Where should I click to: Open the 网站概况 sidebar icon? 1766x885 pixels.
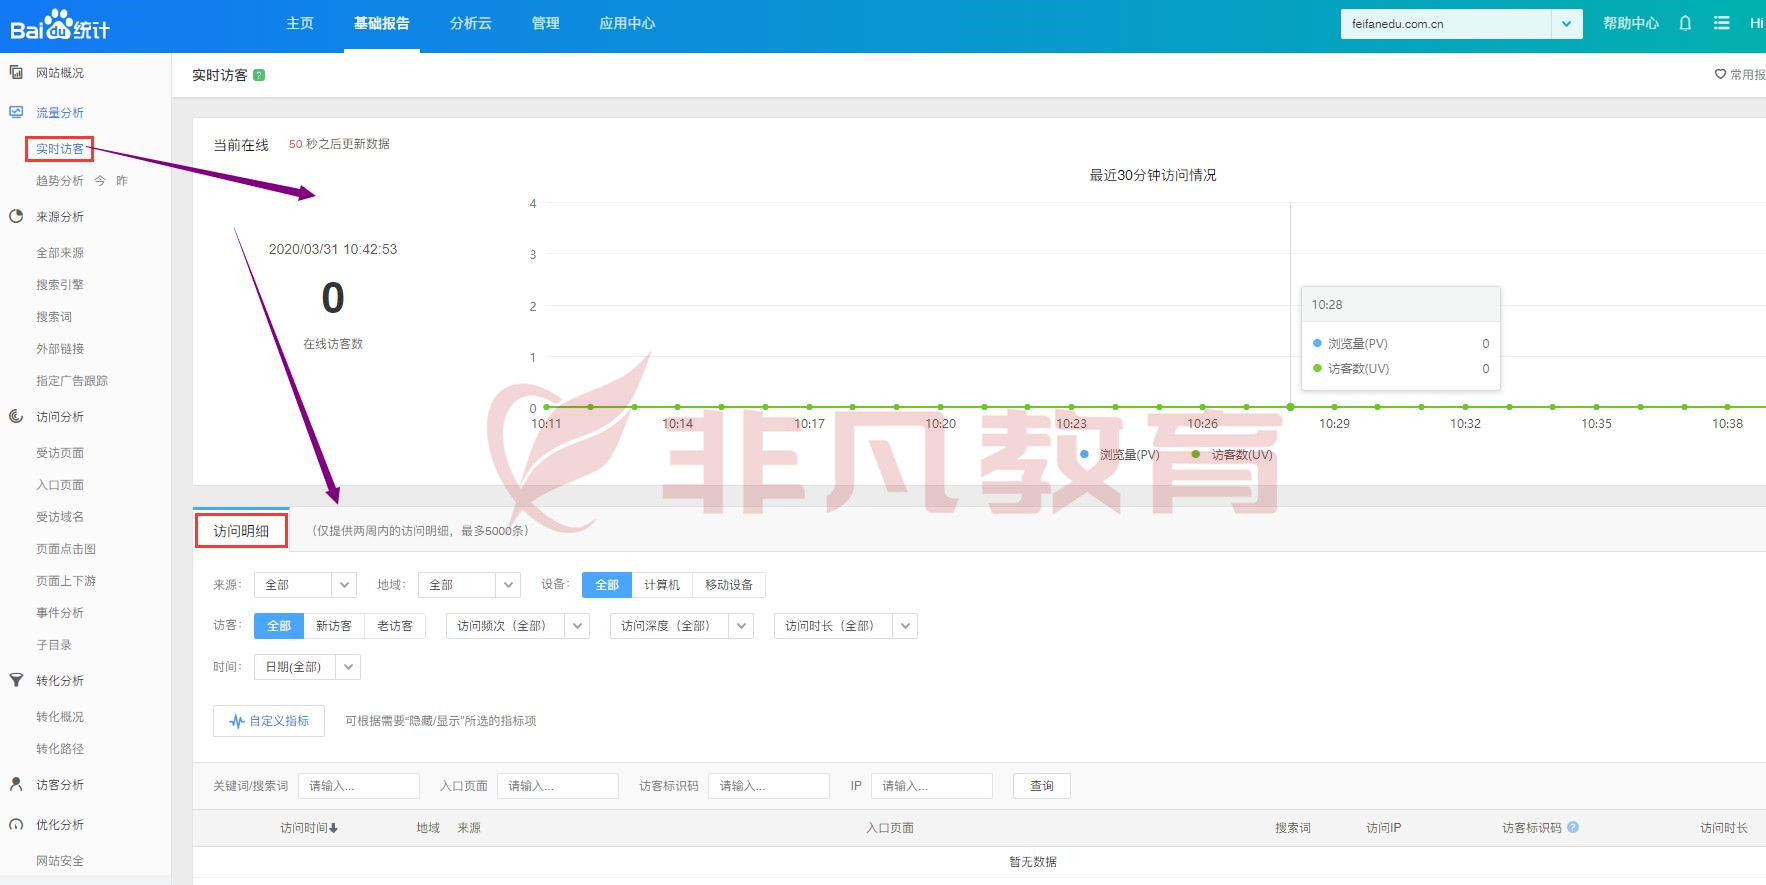coord(16,72)
